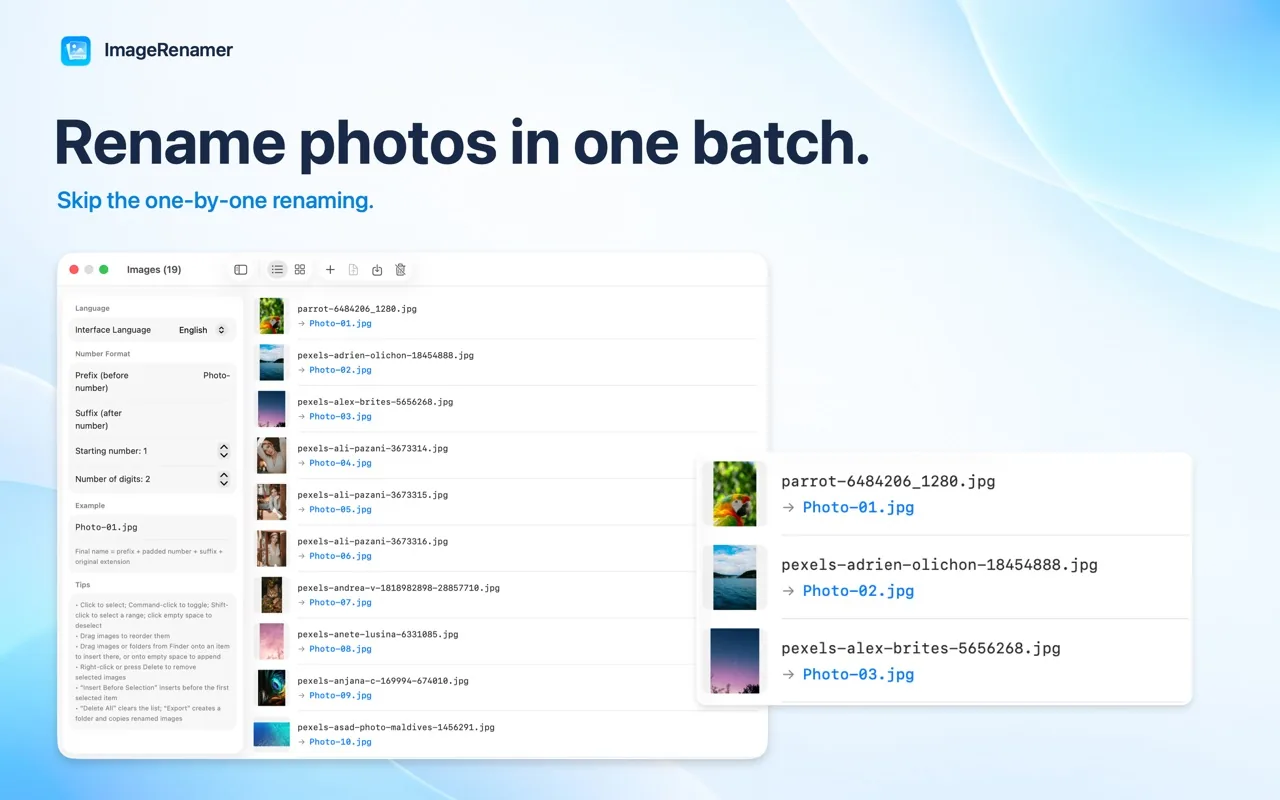Viewport: 1280px width, 800px height.
Task: Click the ImageRenamer app logo
Action: (76, 50)
